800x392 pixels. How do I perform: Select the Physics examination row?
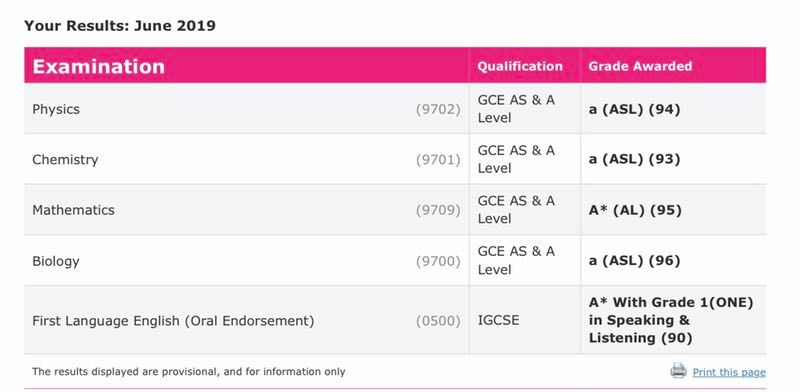click(395, 109)
